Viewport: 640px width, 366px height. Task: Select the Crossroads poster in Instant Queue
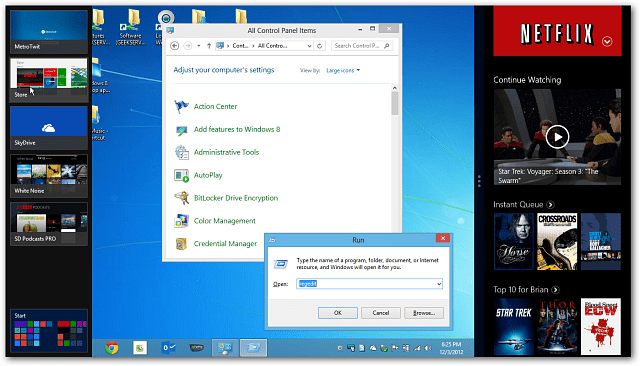coord(557,242)
